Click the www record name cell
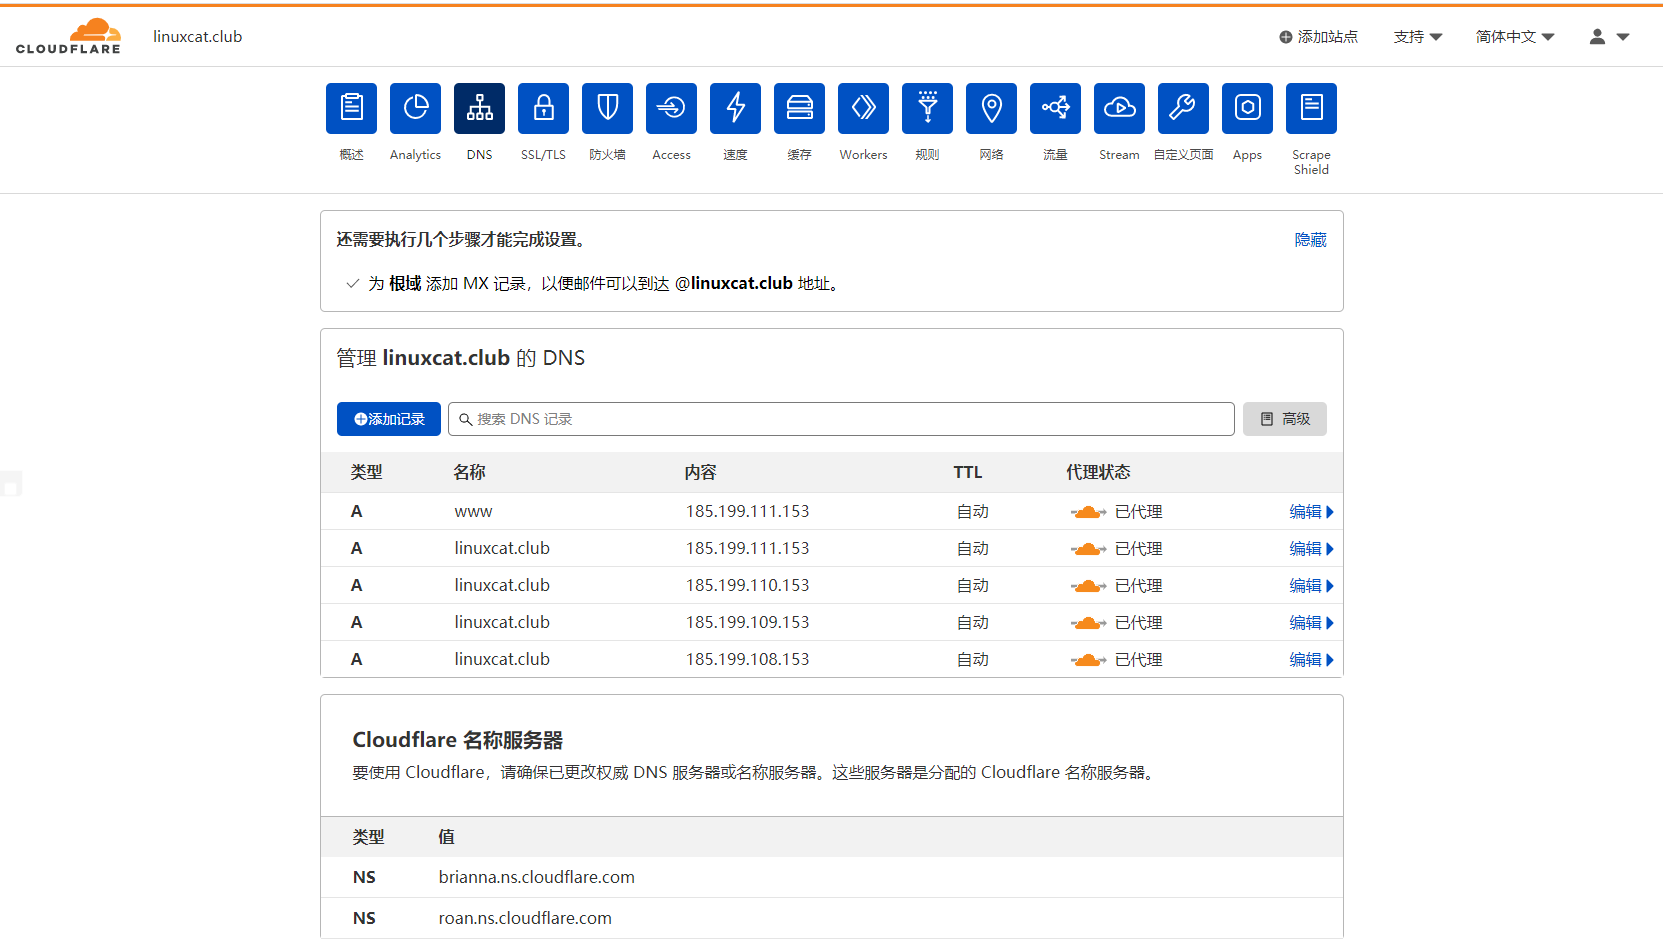1663x939 pixels. click(x=473, y=512)
